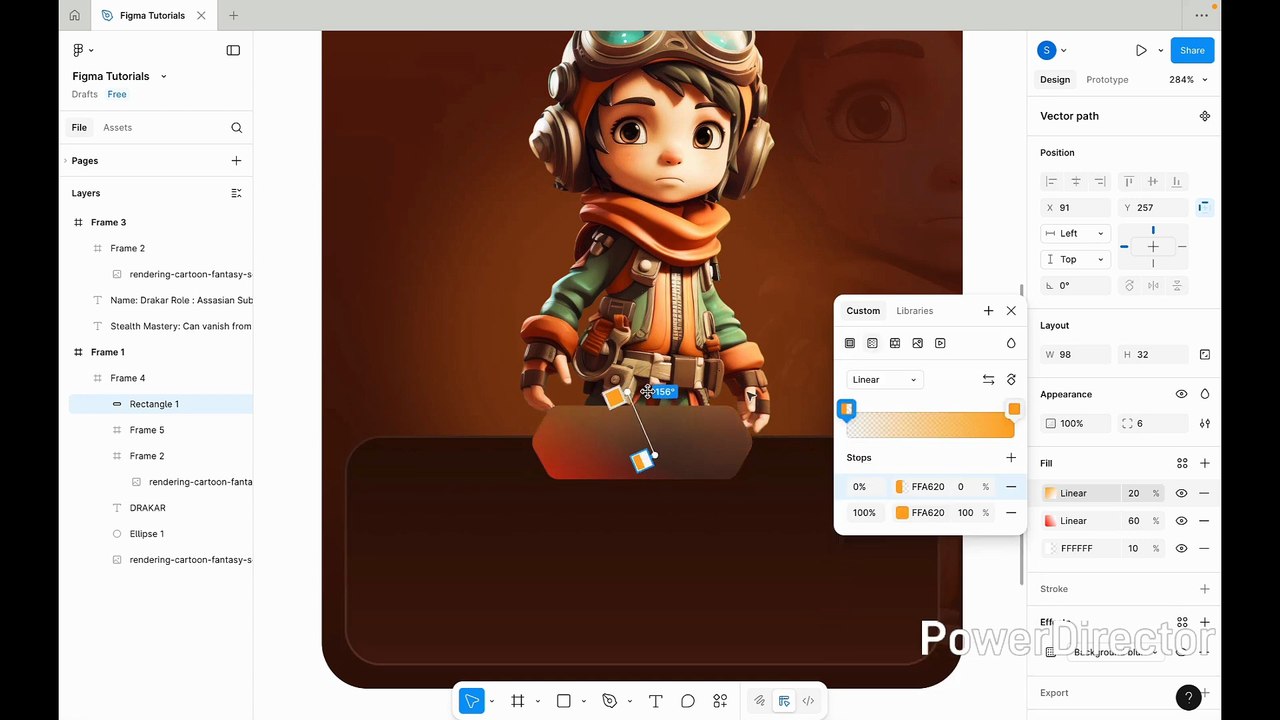Choose image fill type icon
This screenshot has height=720, width=1280.
tap(917, 343)
